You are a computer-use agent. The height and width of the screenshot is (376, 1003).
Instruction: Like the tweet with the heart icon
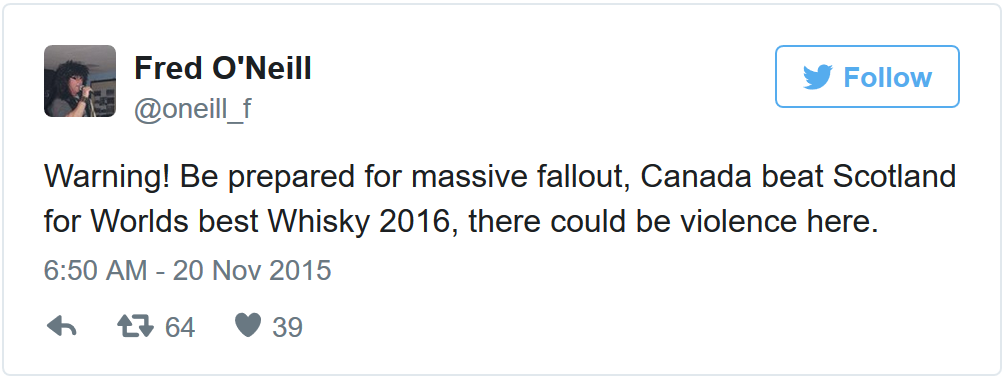click(x=248, y=327)
